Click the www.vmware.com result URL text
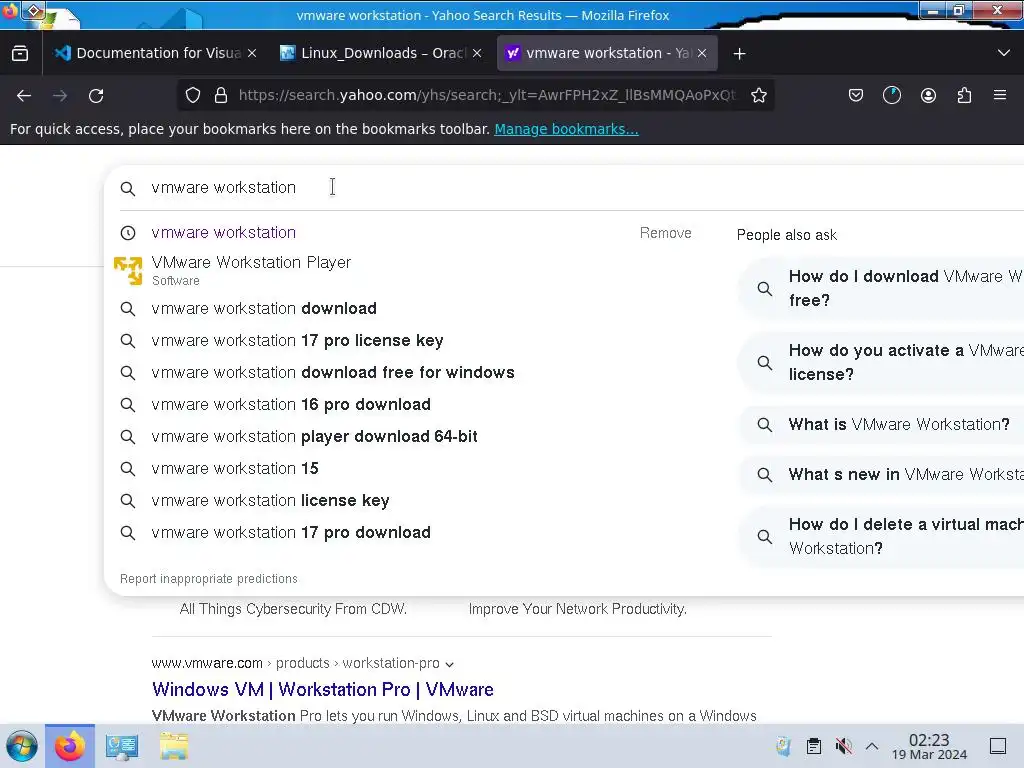Image resolution: width=1024 pixels, height=768 pixels. point(207,664)
